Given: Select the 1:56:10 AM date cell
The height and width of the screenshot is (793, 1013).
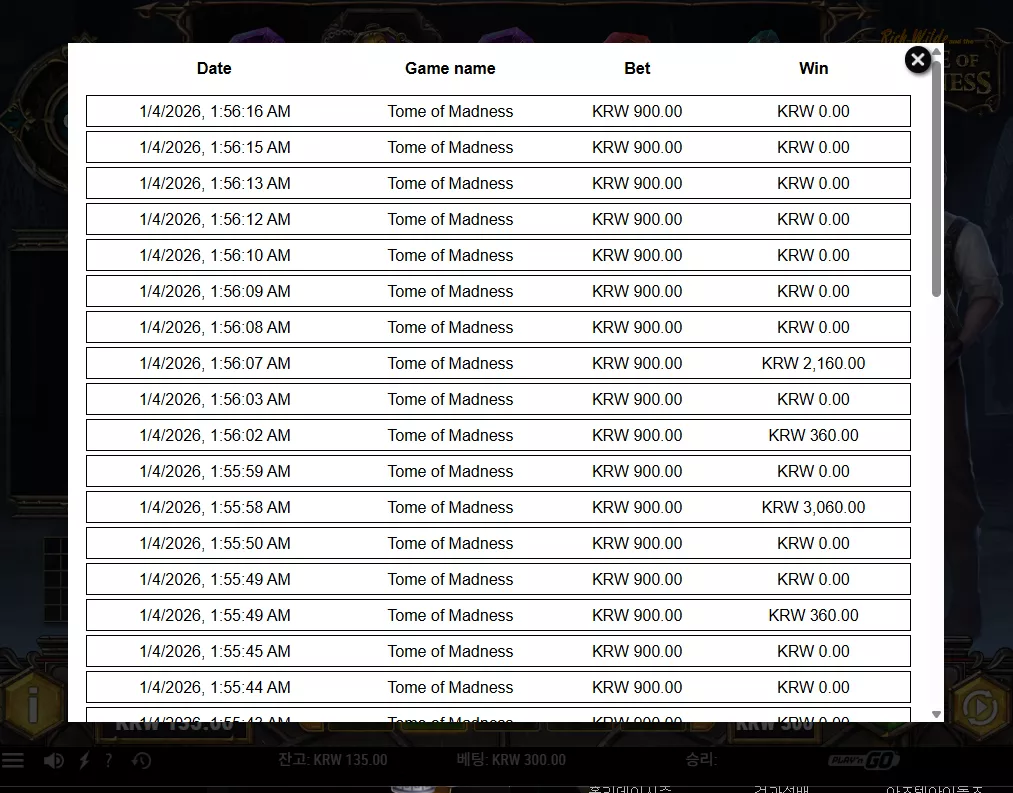Looking at the screenshot, I should point(214,255).
